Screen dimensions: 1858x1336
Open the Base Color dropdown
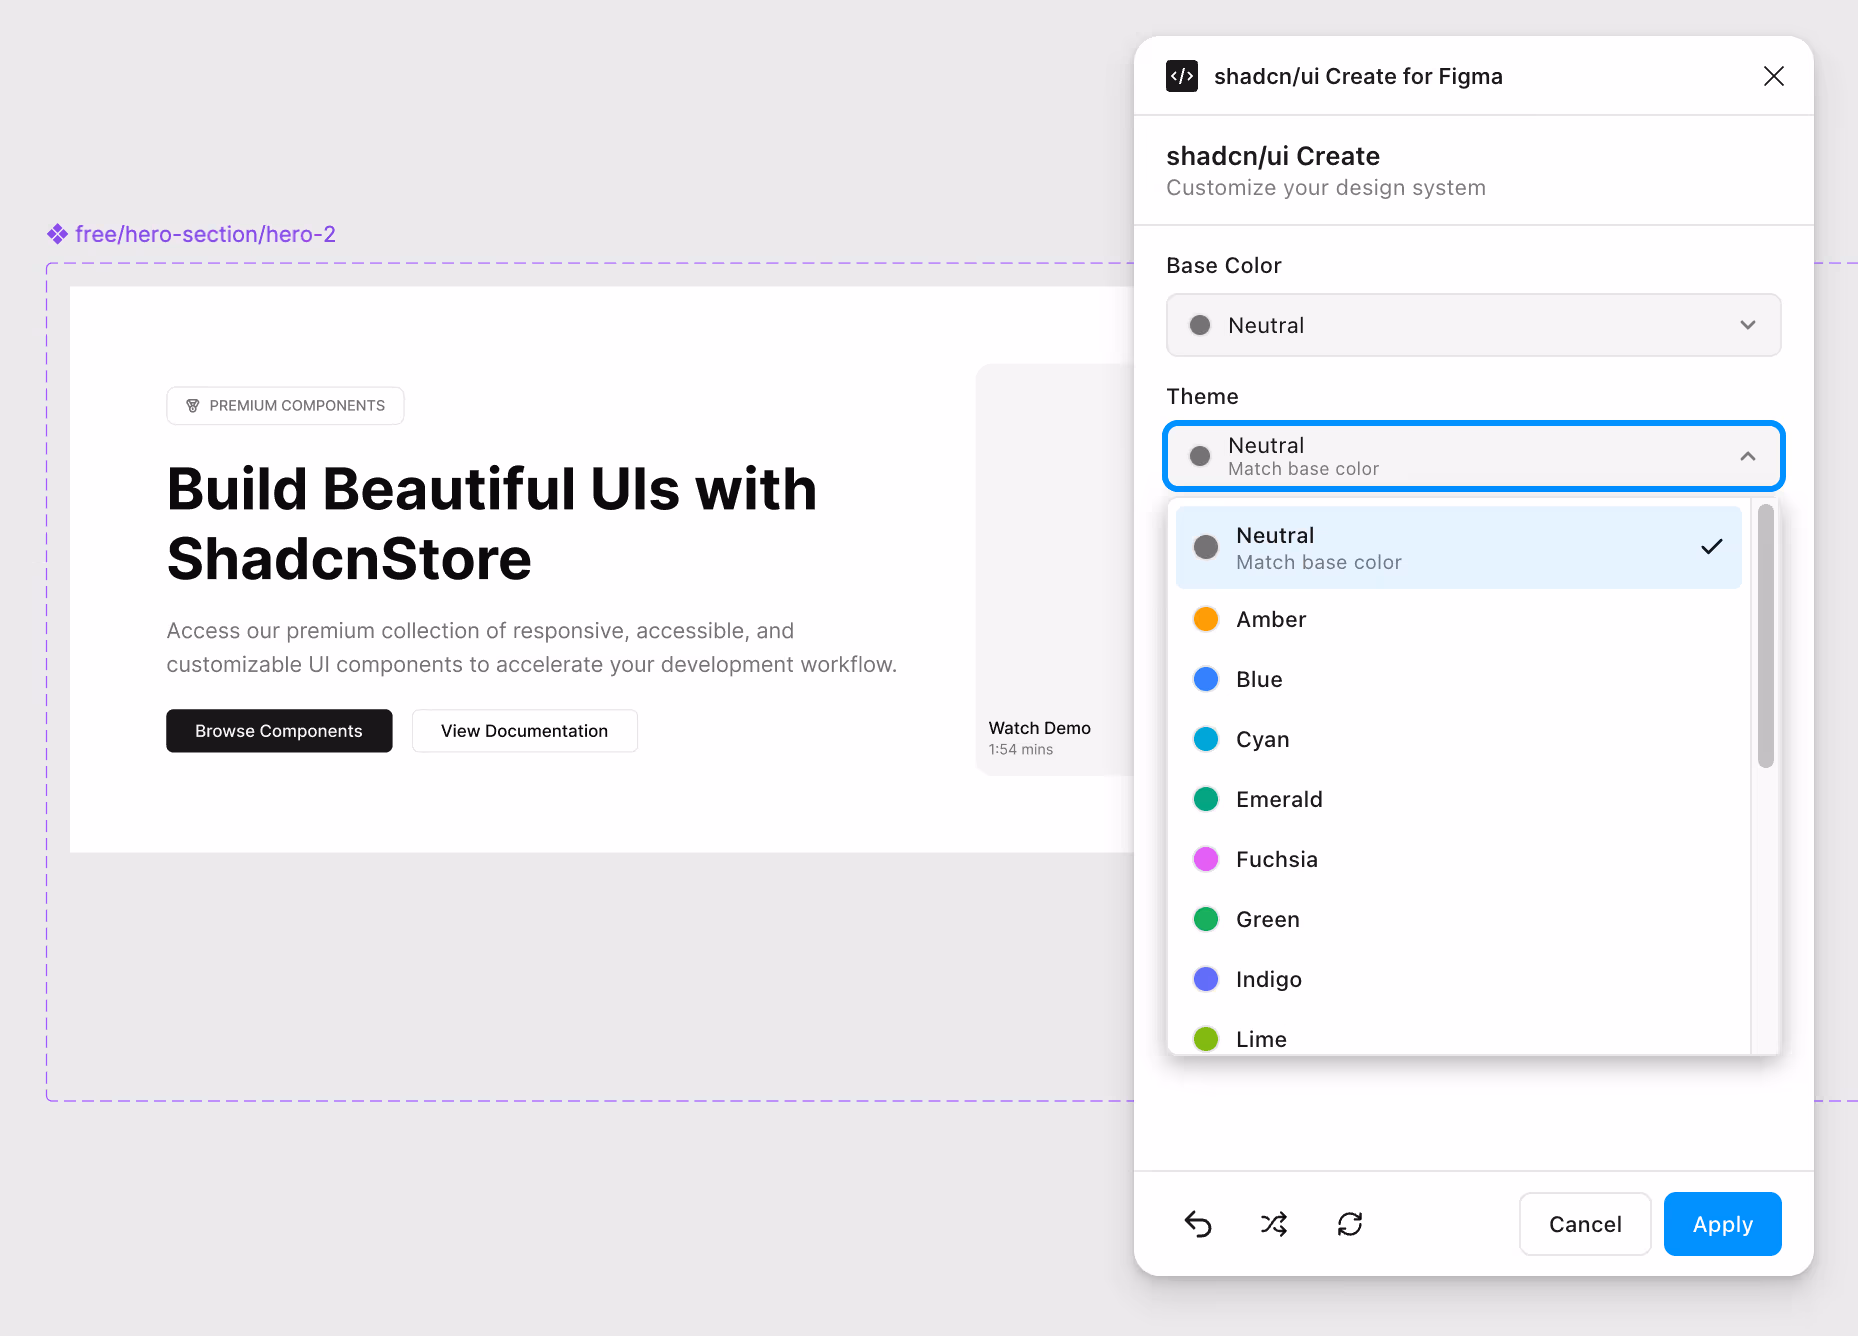point(1474,325)
